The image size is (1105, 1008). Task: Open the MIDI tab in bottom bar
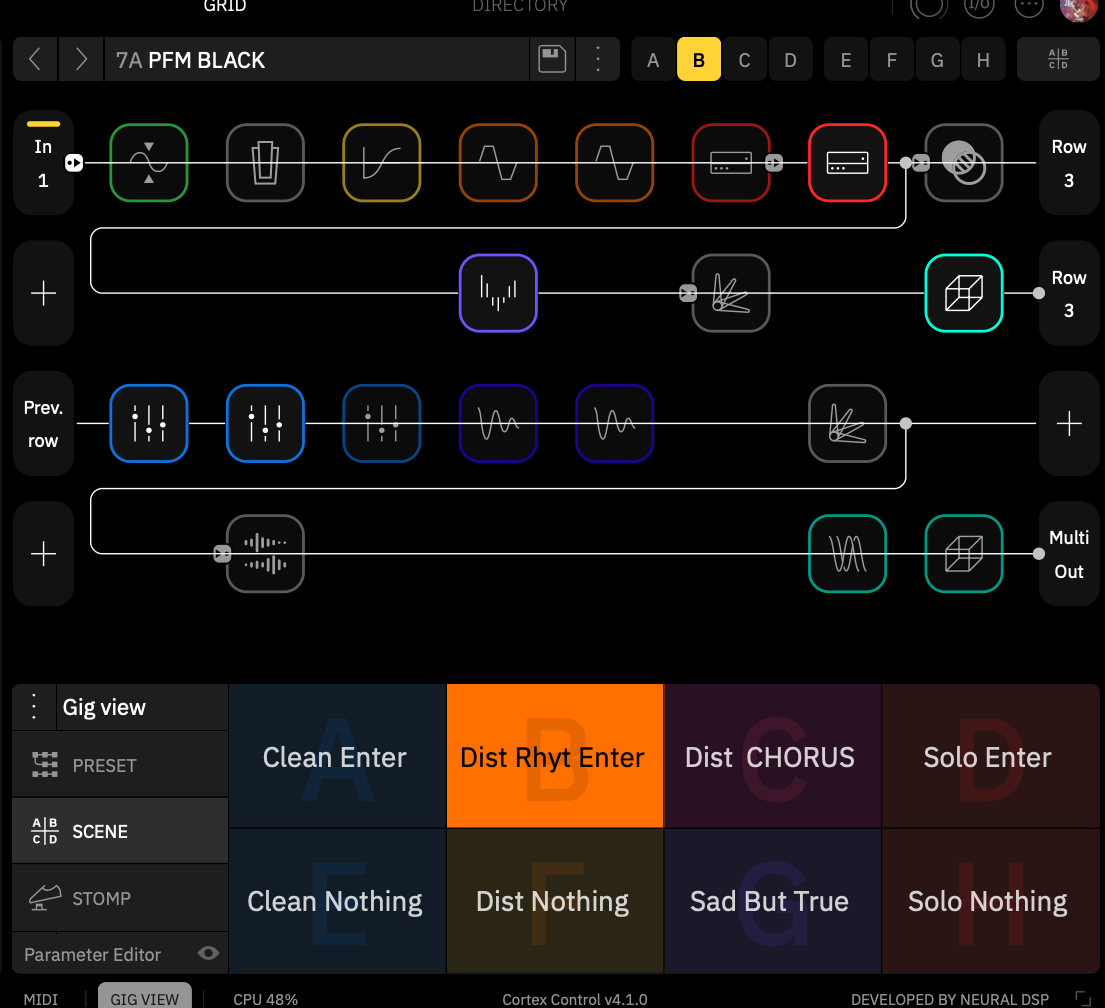pos(41,999)
